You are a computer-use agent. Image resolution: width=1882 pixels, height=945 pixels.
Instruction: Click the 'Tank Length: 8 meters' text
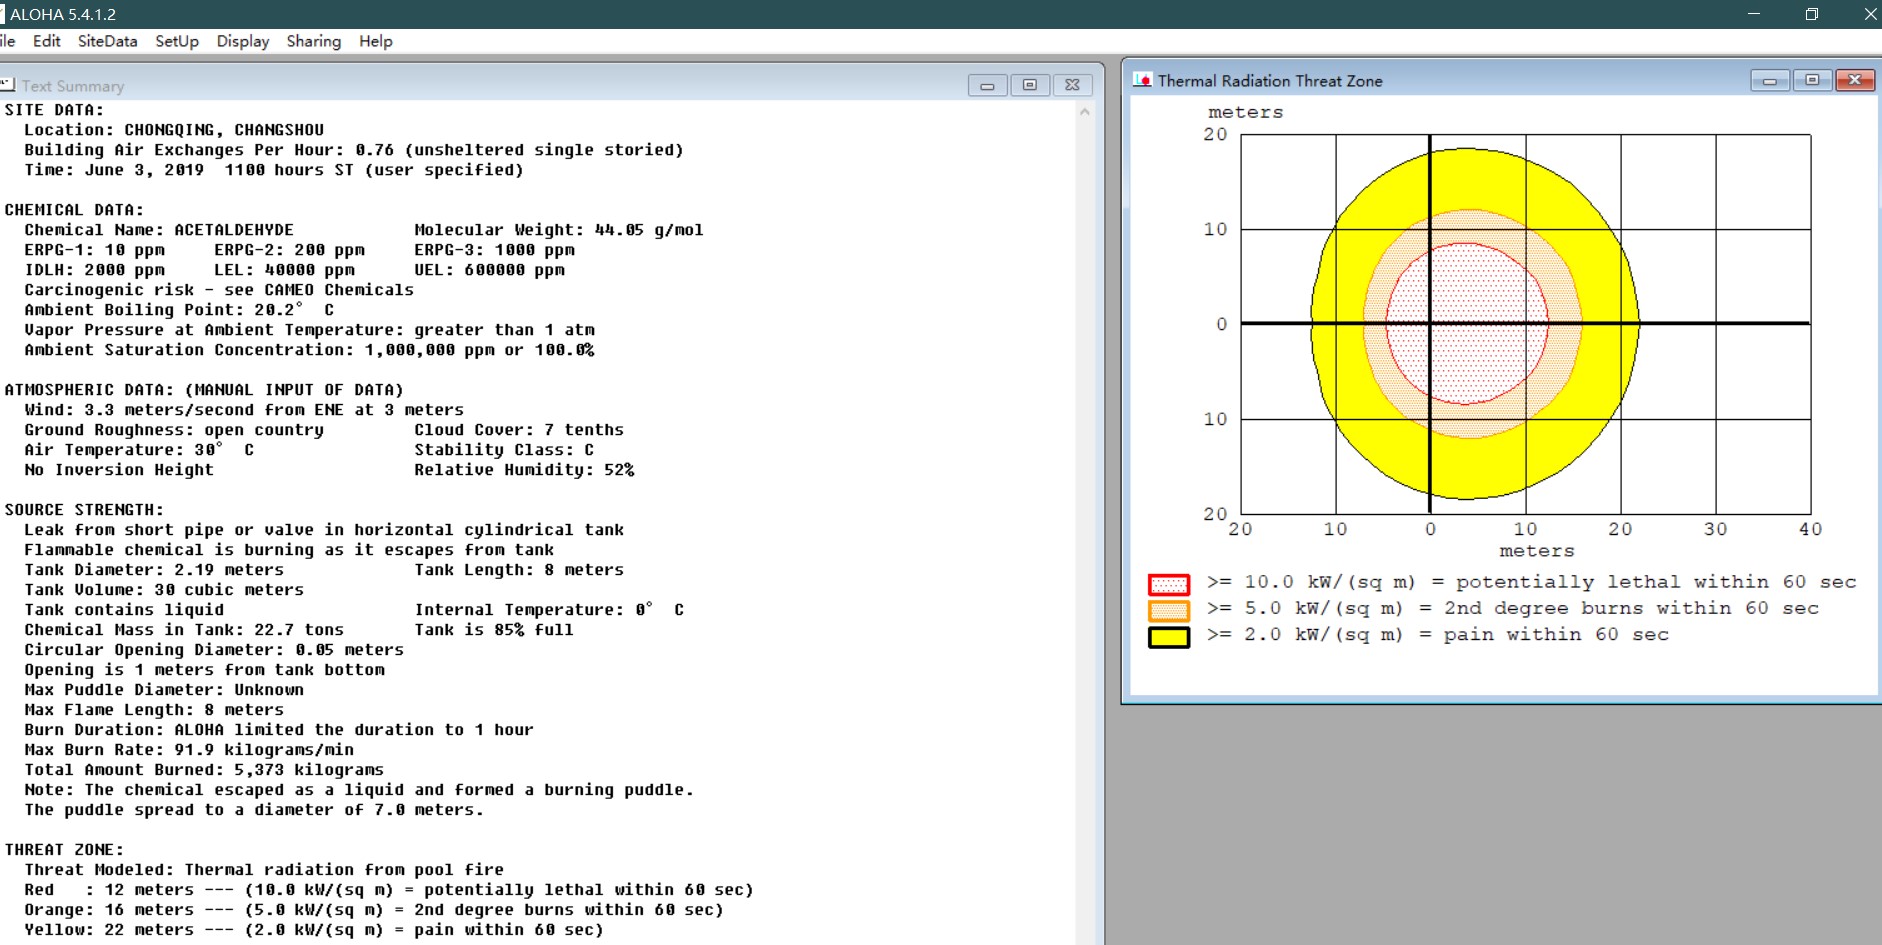519,570
